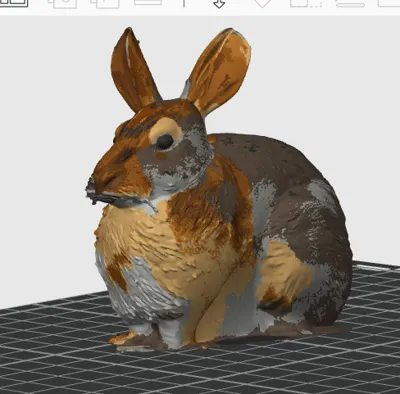Click the horizontal bar toolbar icon
Viewport: 400px width, 394px height.
350,3
